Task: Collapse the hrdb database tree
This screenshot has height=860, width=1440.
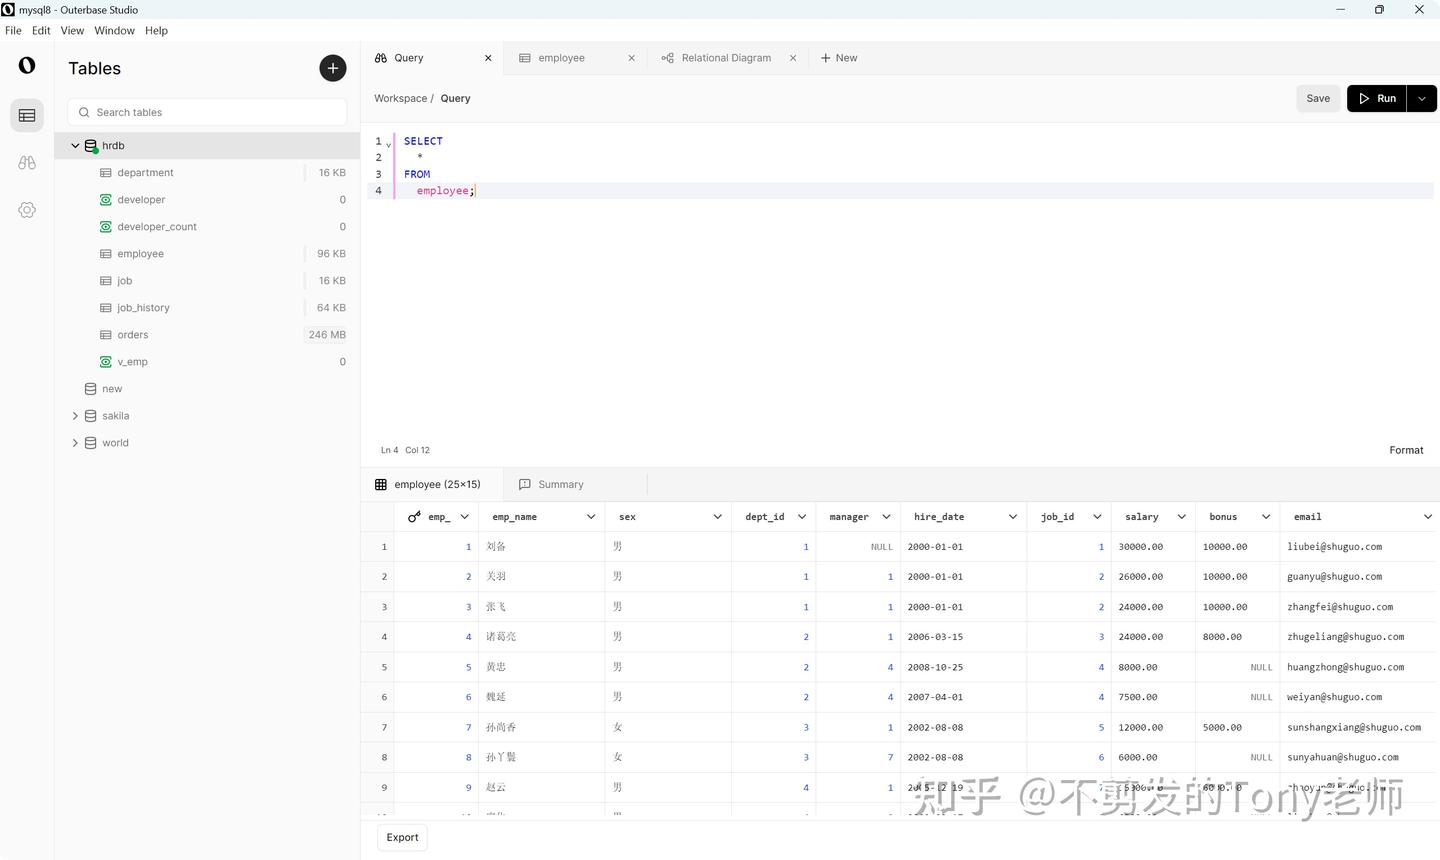Action: (x=75, y=146)
